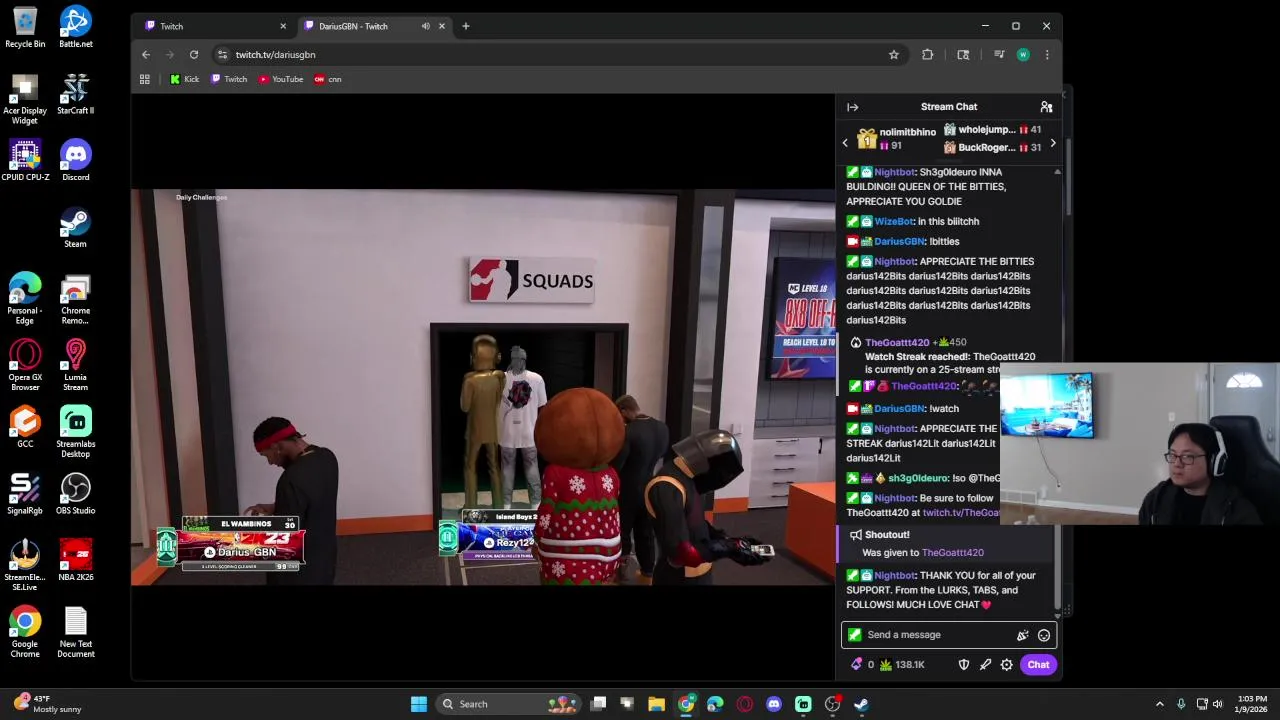Image resolution: width=1280 pixels, height=720 pixels.
Task: Open a new browser tab
Action: [465, 26]
